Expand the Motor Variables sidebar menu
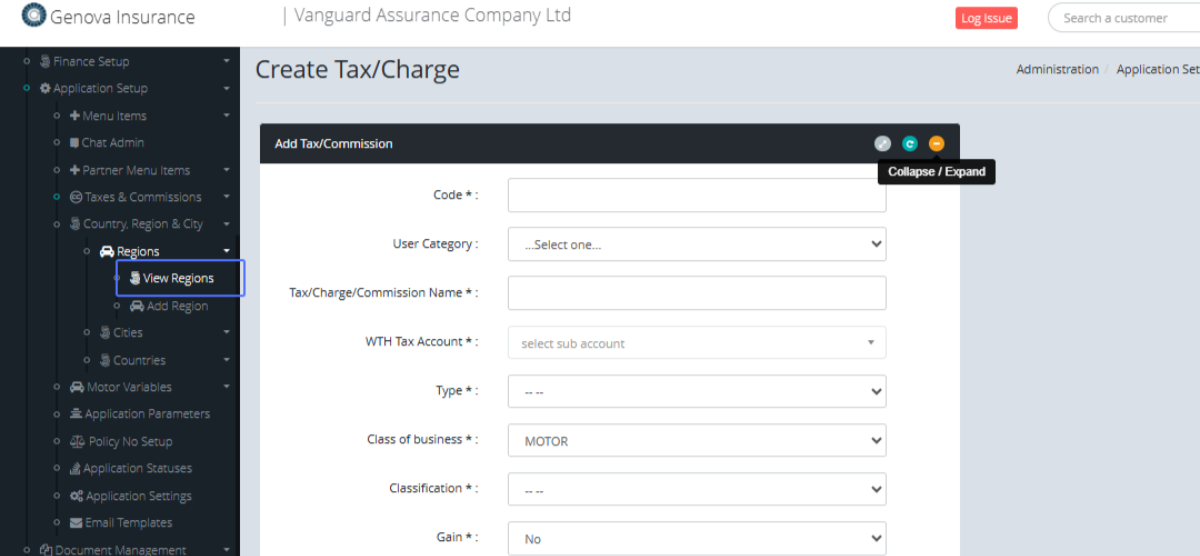The height and width of the screenshot is (556, 1200). point(128,387)
